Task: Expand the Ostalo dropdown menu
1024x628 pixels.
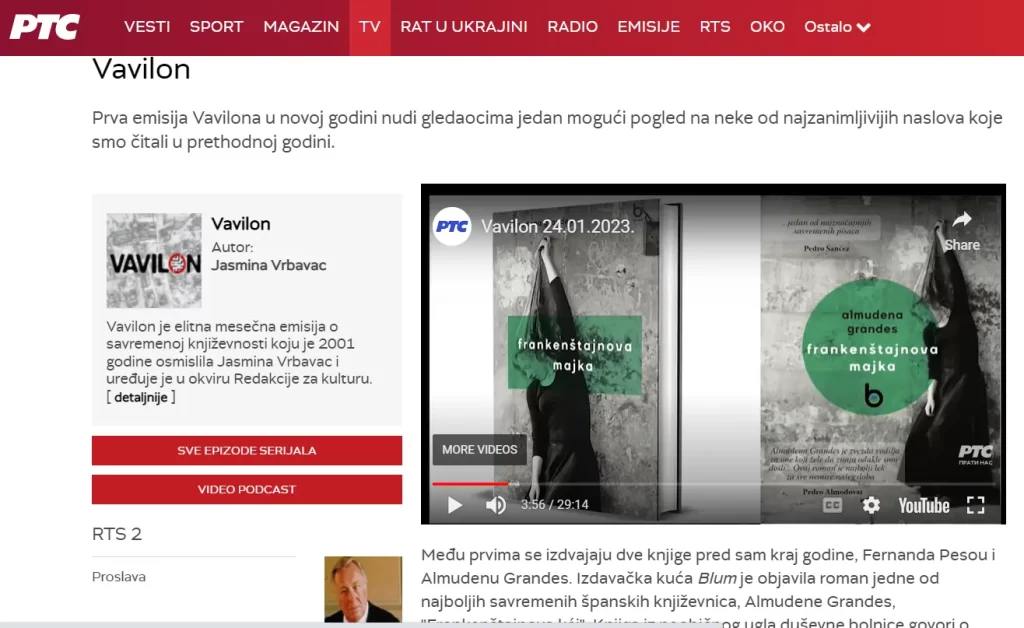Action: [837, 27]
